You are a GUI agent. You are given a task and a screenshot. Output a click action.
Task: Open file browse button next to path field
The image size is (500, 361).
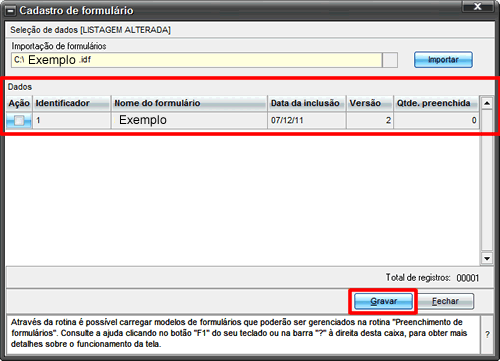[x=390, y=60]
